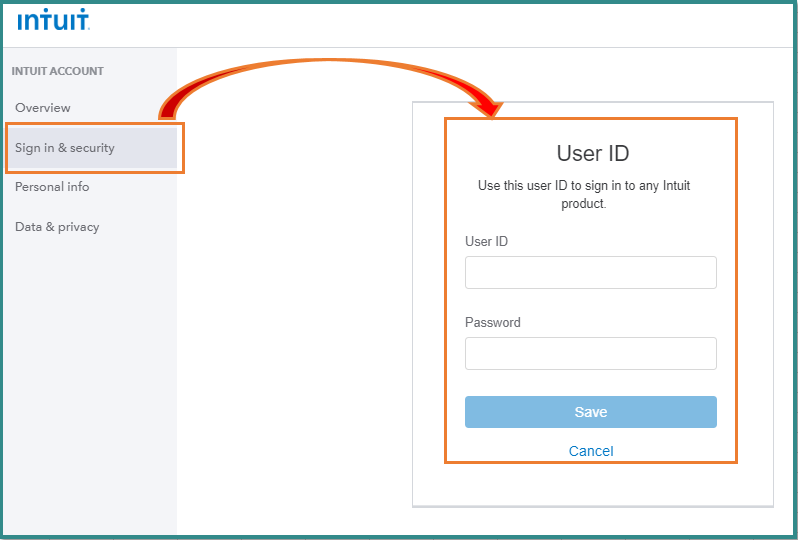This screenshot has width=798, height=540.
Task: Click the Cancel link
Action: pyautogui.click(x=591, y=451)
